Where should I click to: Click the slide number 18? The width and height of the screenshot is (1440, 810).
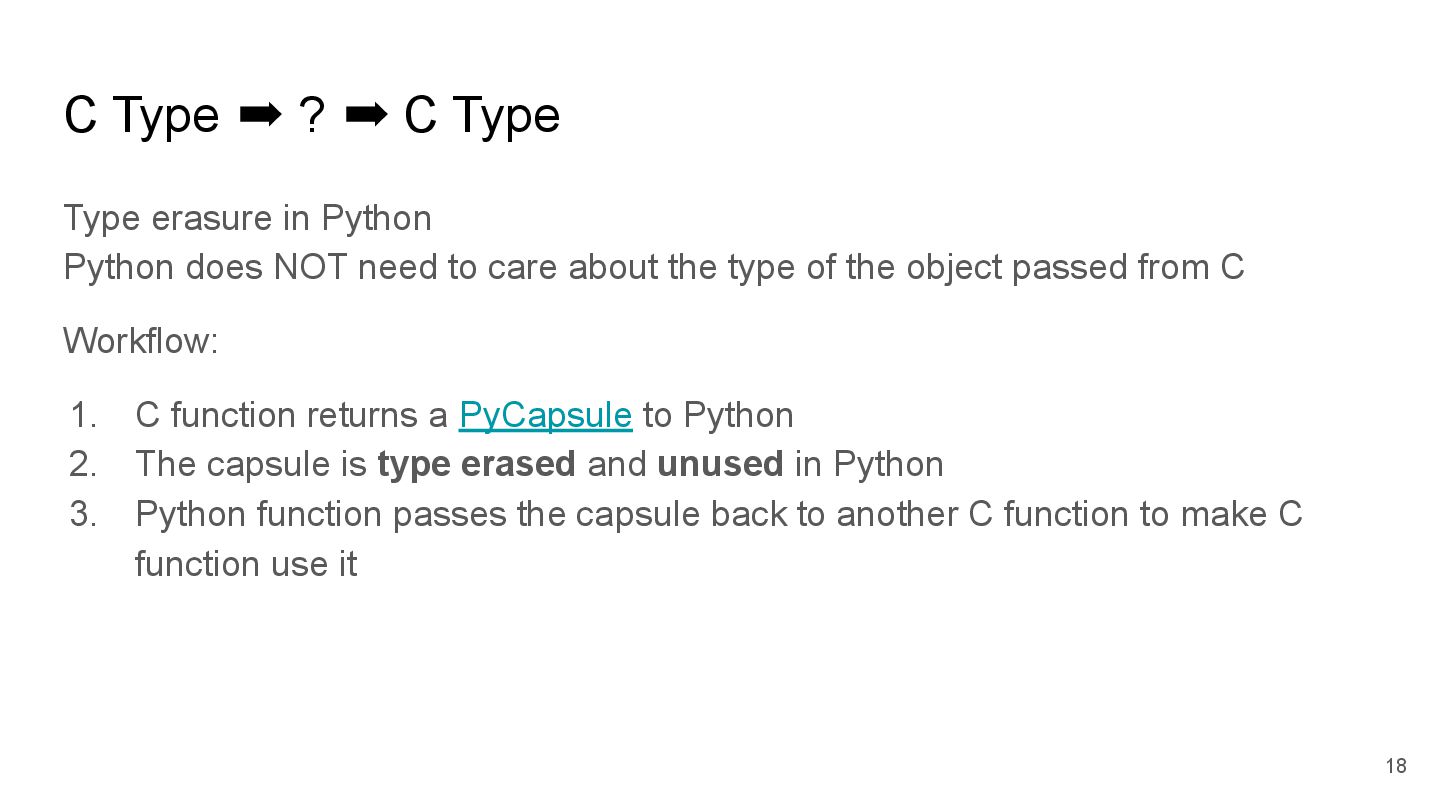pyautogui.click(x=1395, y=766)
